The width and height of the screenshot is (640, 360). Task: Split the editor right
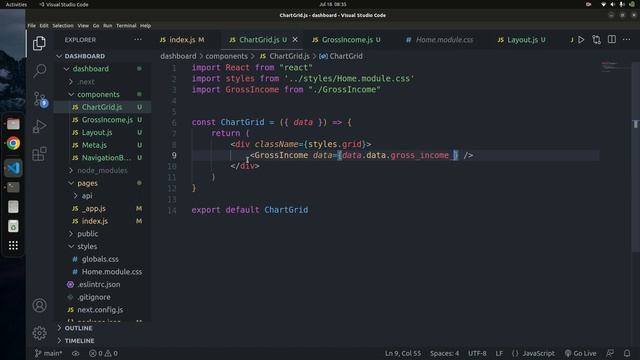point(611,40)
